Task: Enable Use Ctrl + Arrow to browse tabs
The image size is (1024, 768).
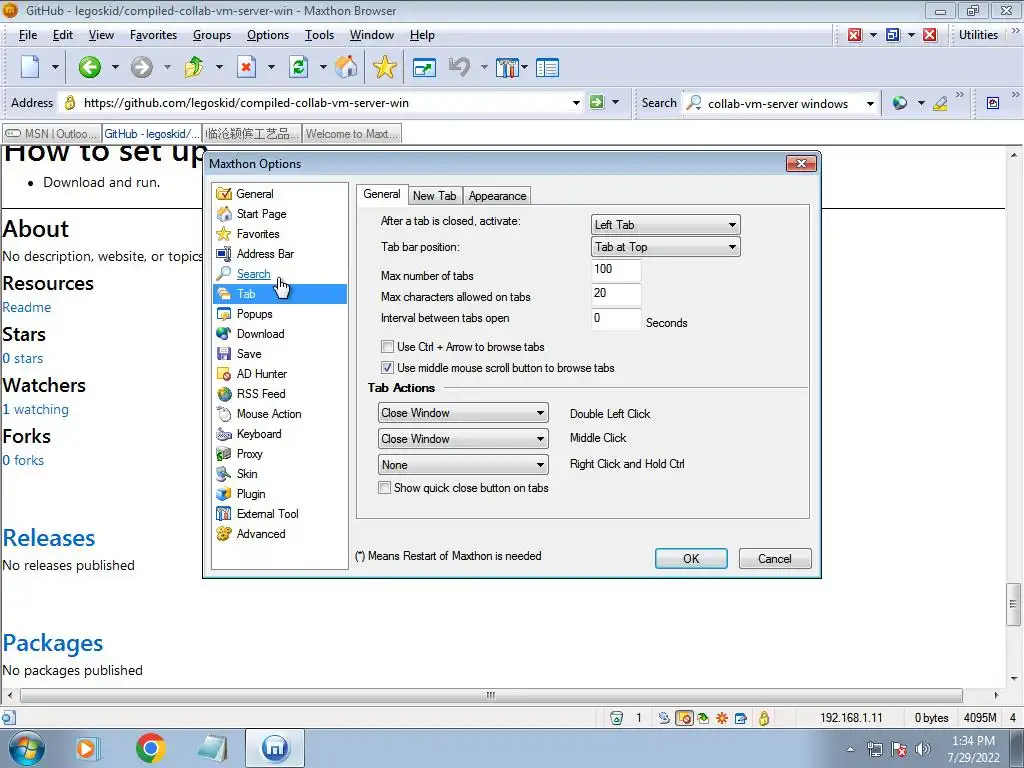Action: click(387, 346)
